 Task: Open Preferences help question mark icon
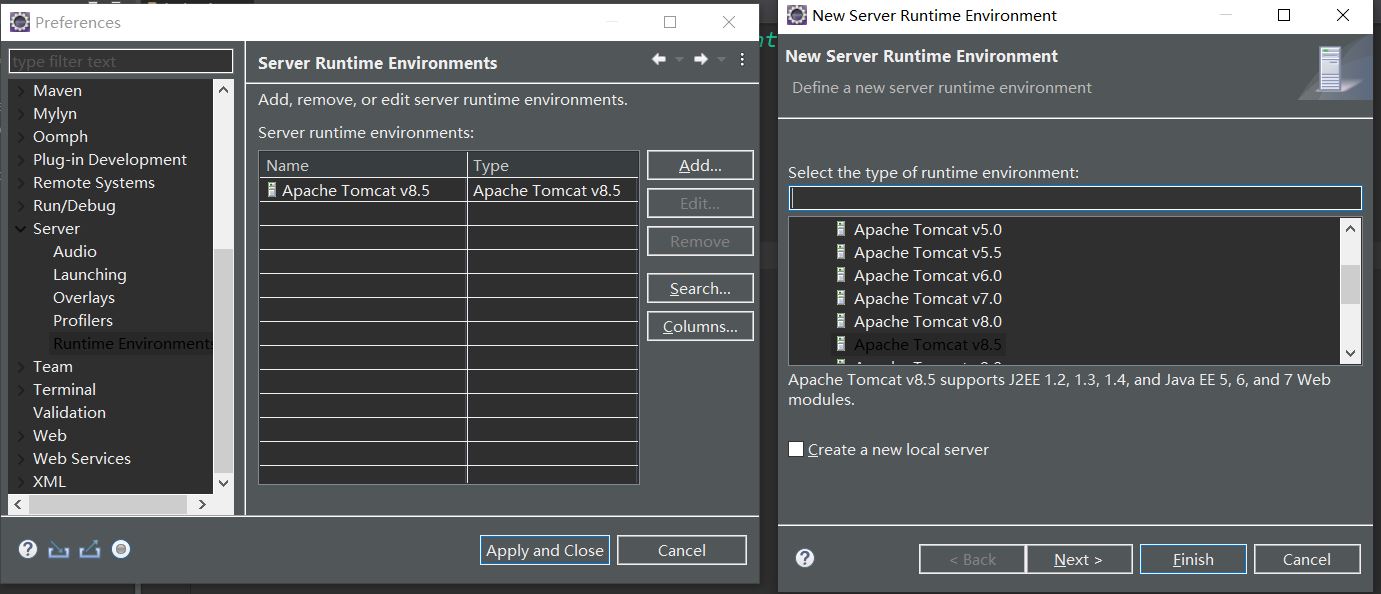[28, 549]
